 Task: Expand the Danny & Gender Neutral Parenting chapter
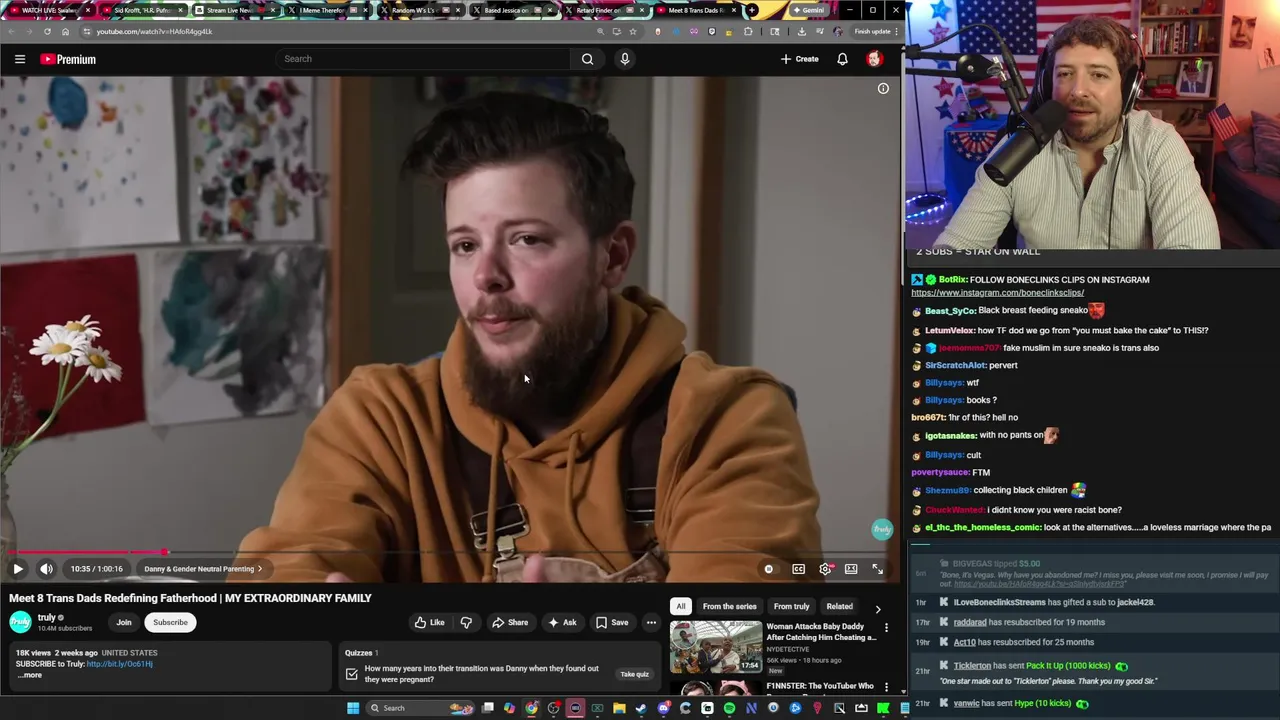pos(203,569)
